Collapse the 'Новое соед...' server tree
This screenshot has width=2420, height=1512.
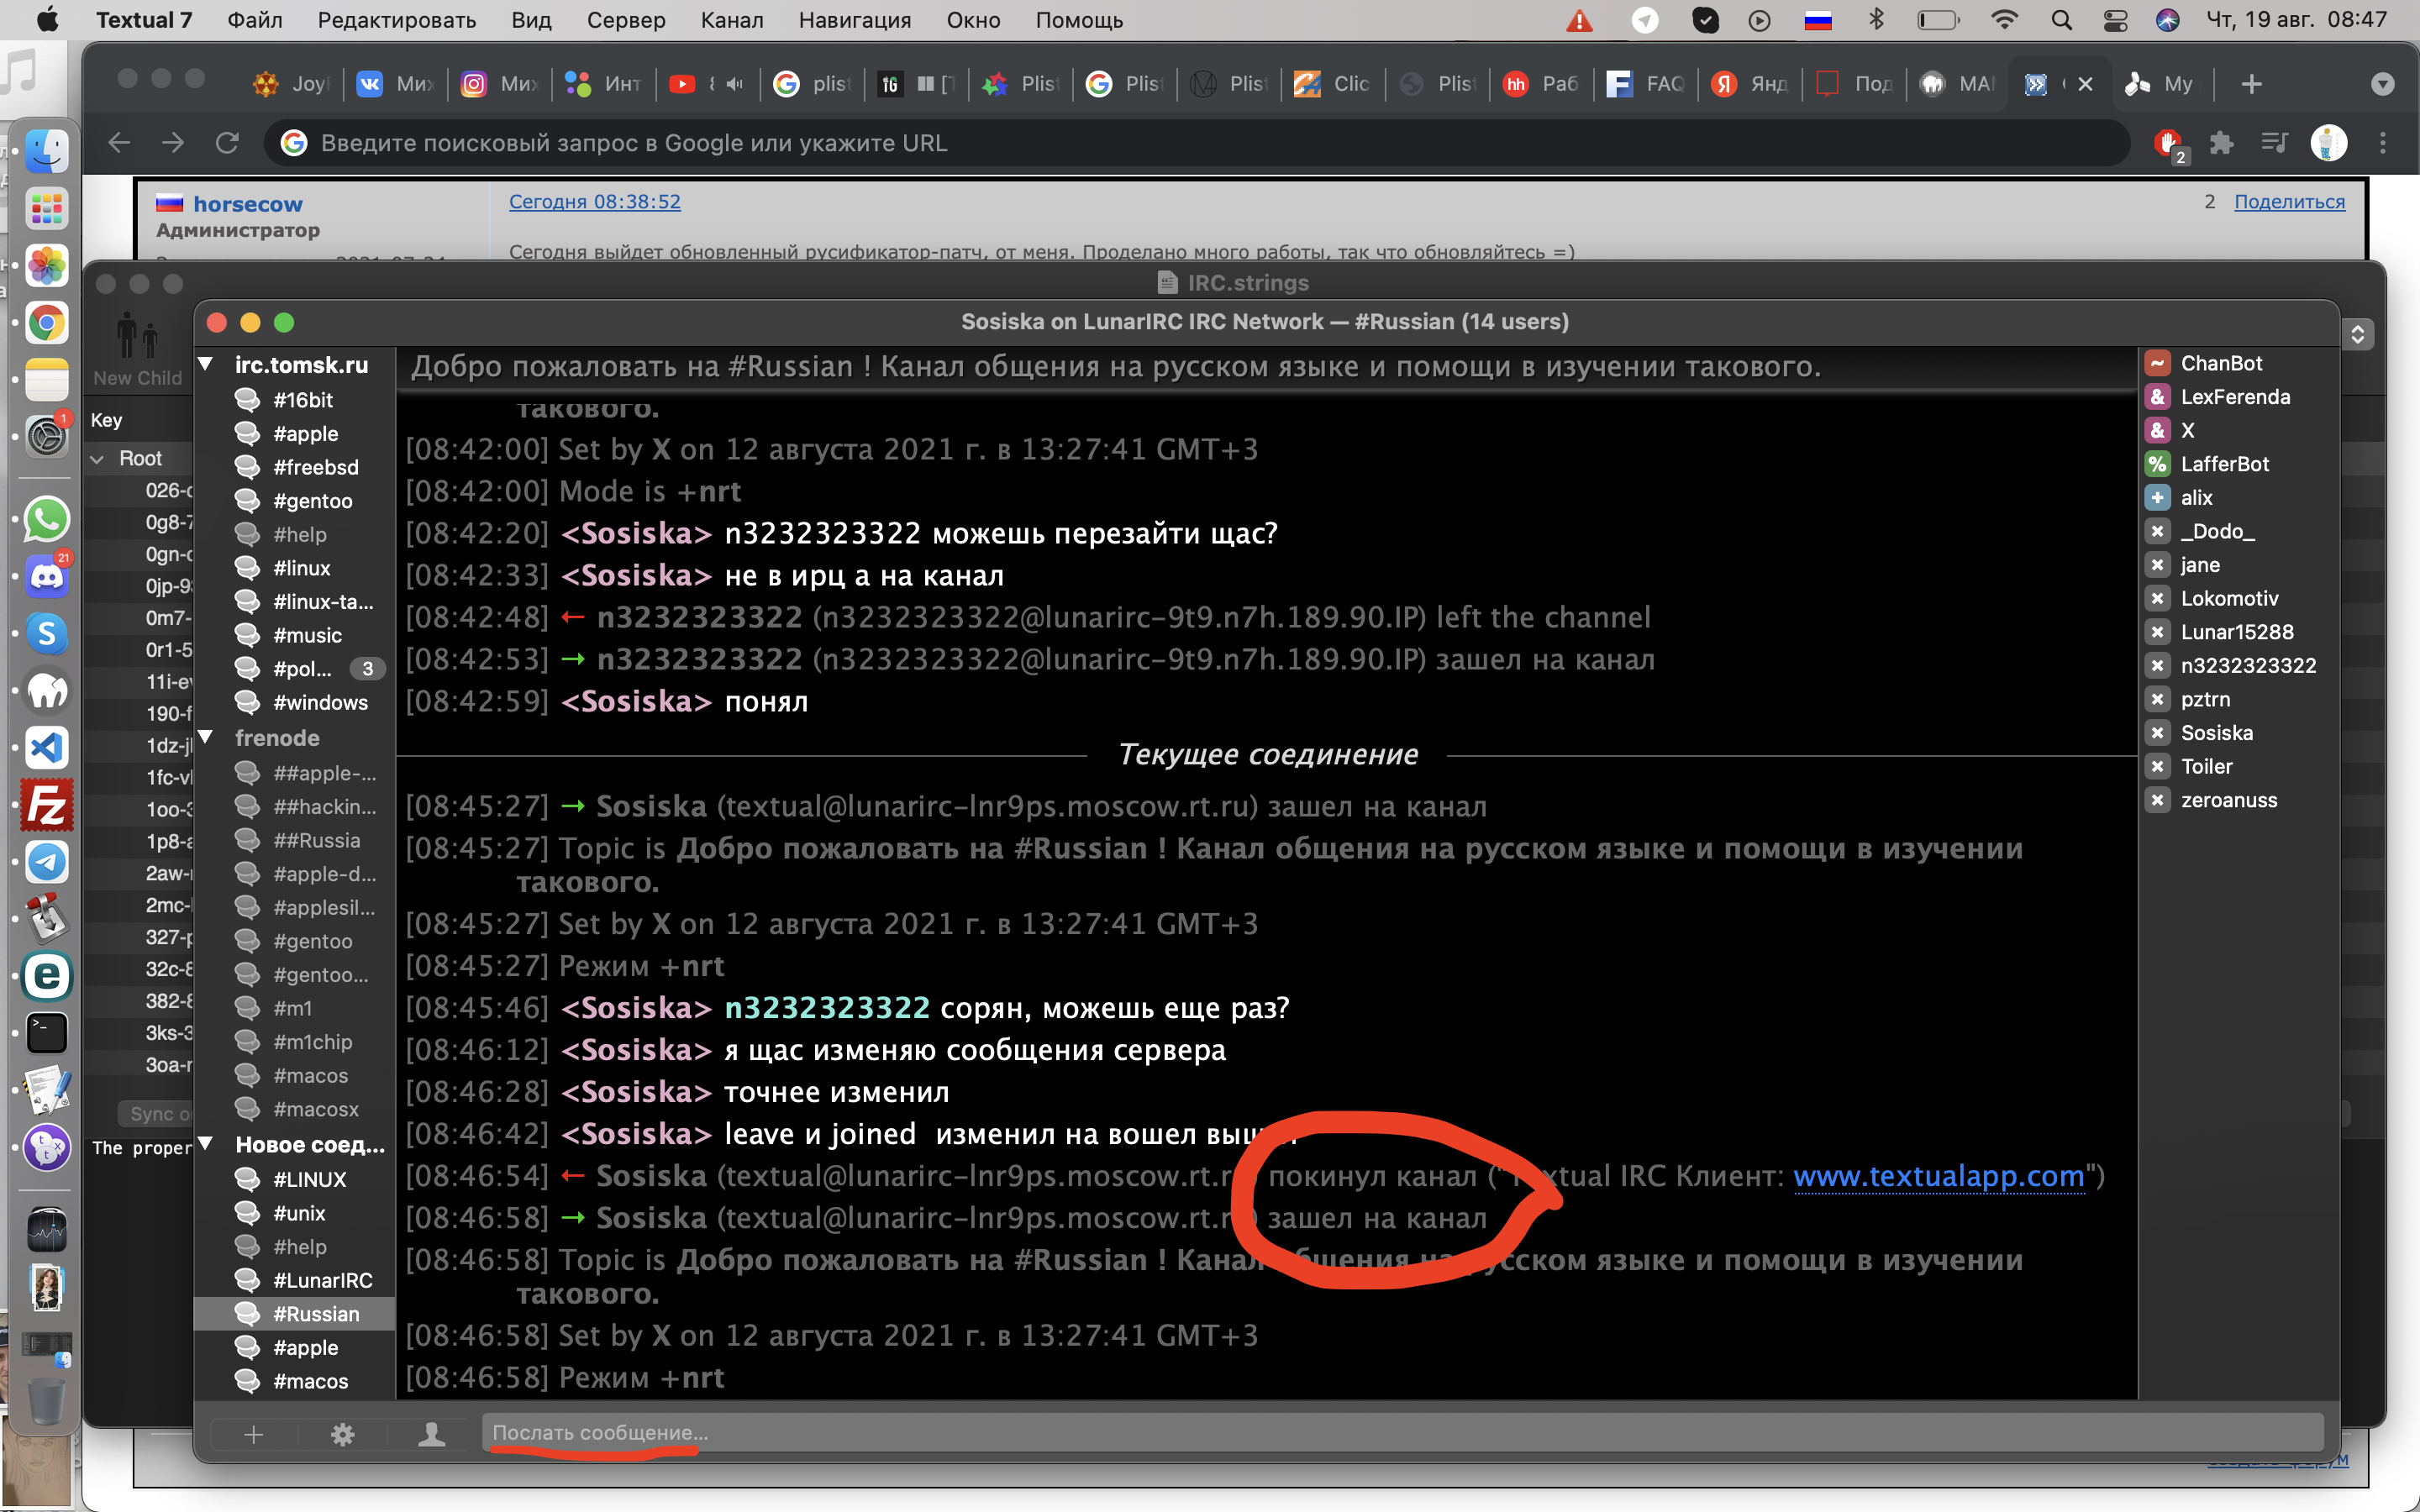click(206, 1143)
